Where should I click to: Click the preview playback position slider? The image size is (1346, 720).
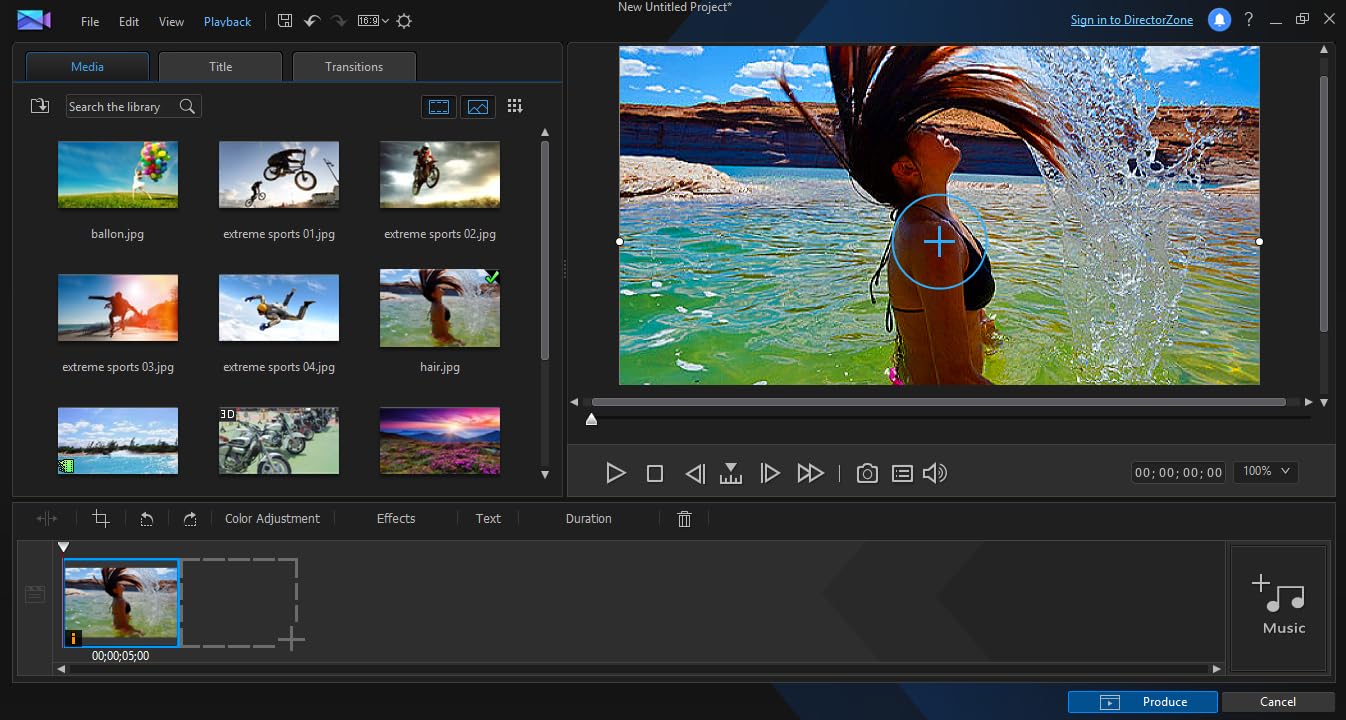592,420
